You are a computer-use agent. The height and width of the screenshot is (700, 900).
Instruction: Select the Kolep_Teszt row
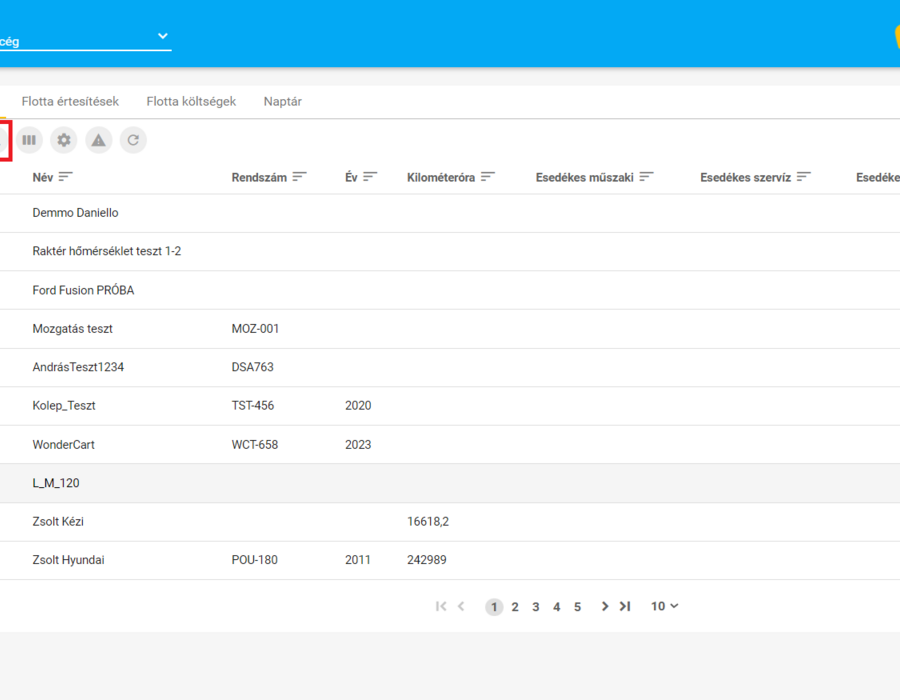(450, 406)
